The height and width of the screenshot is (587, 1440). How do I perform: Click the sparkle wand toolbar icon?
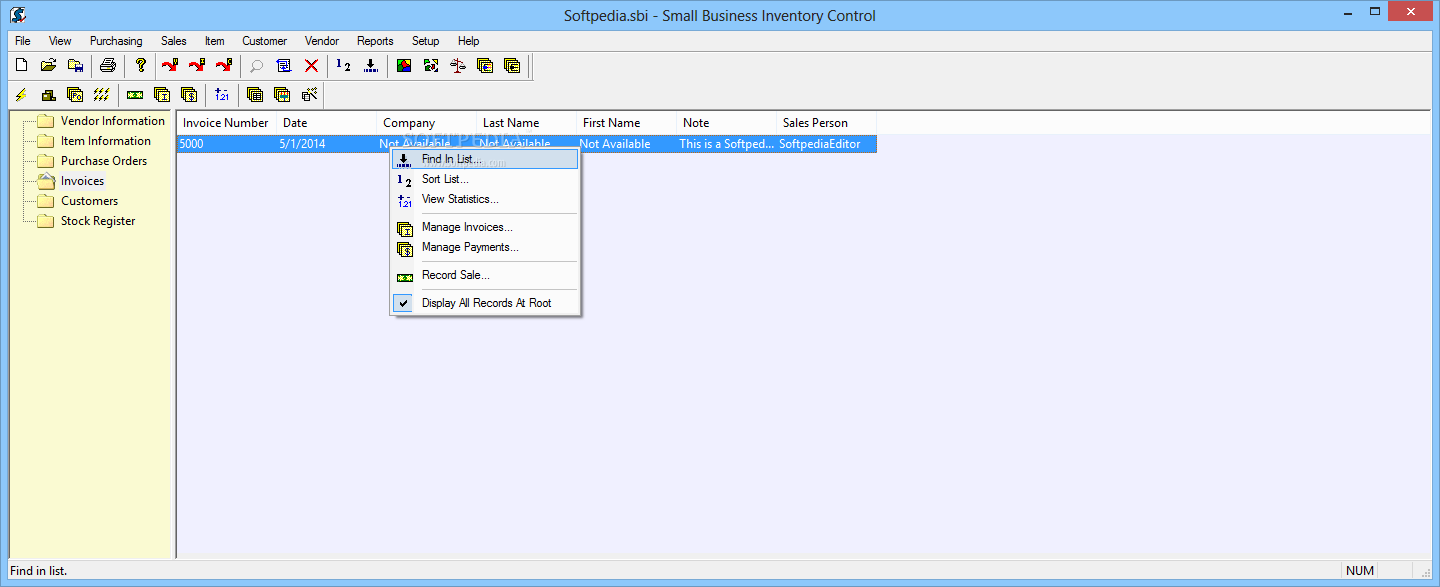point(309,95)
